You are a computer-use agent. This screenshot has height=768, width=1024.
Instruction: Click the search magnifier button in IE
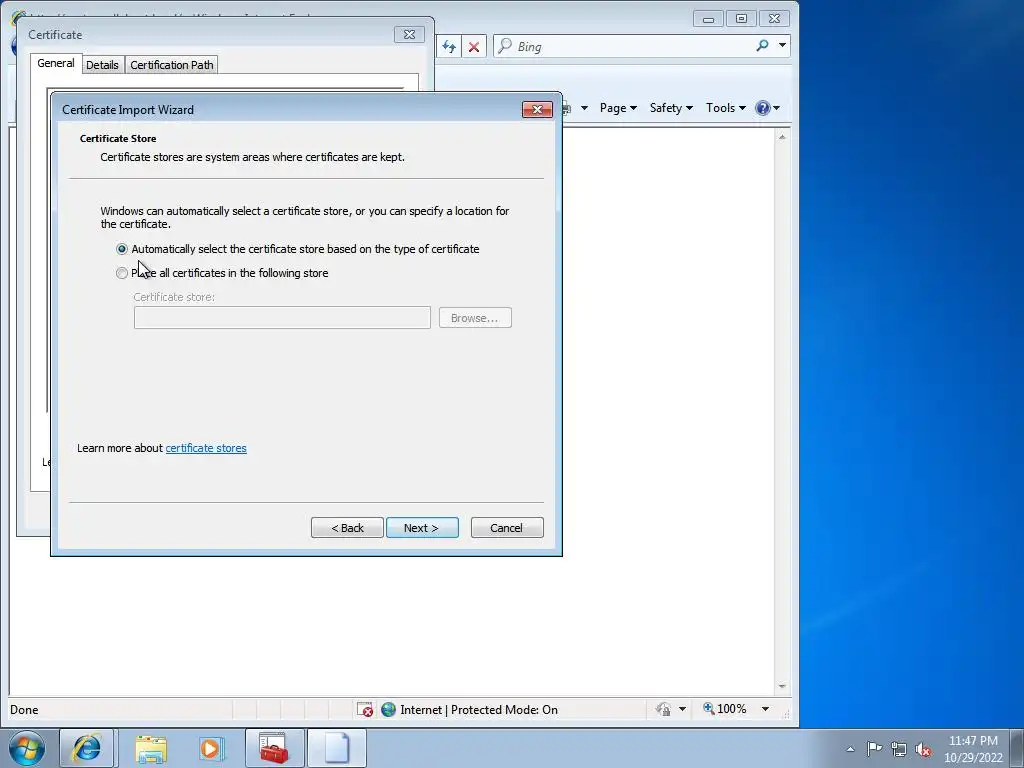pos(762,46)
